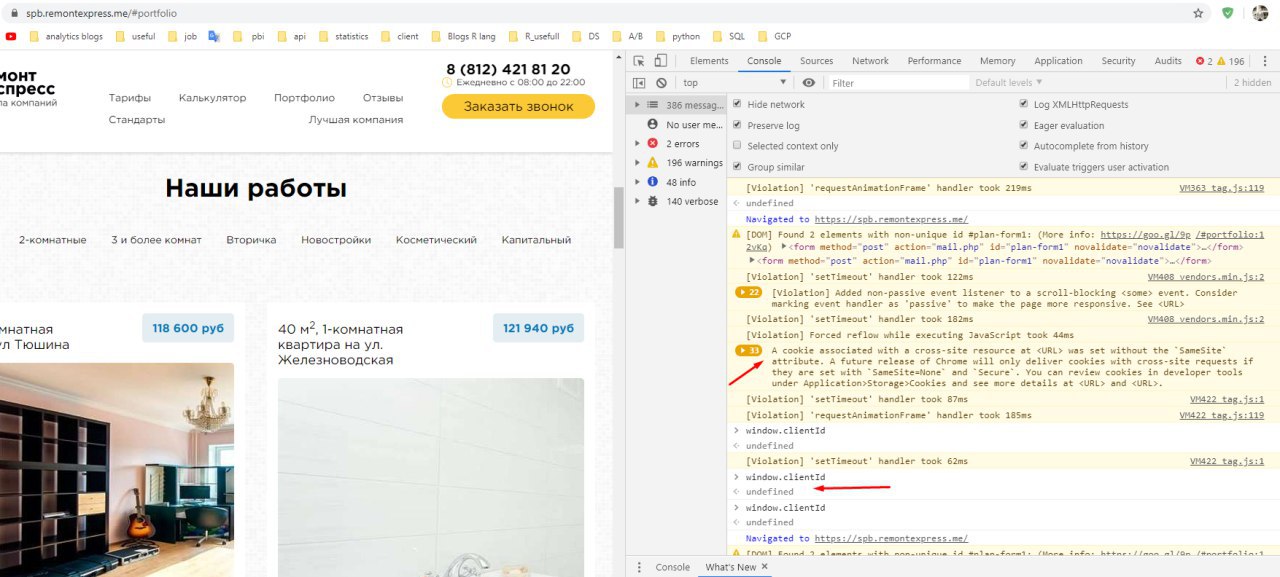The width and height of the screenshot is (1280, 577).
Task: Open DevTools three-dot customize menu
Action: point(1266,61)
